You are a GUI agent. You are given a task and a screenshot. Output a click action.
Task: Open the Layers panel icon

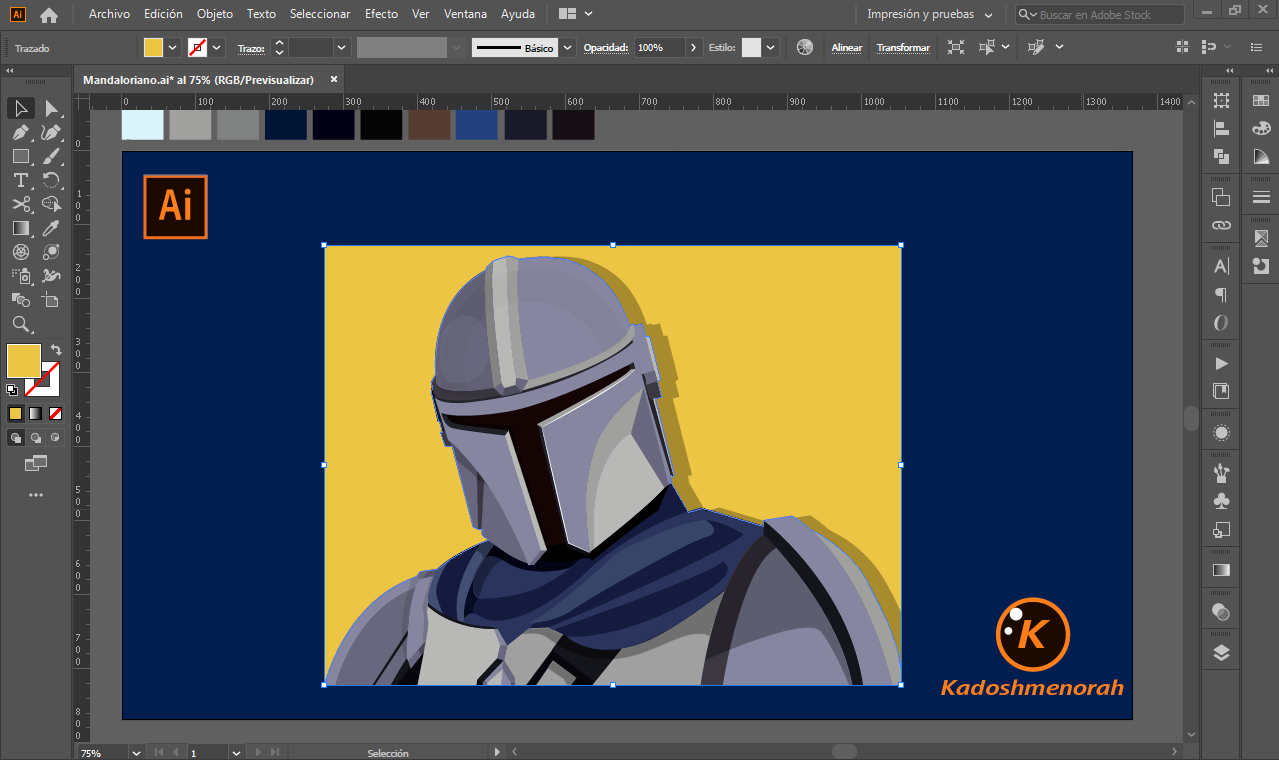pyautogui.click(x=1221, y=653)
